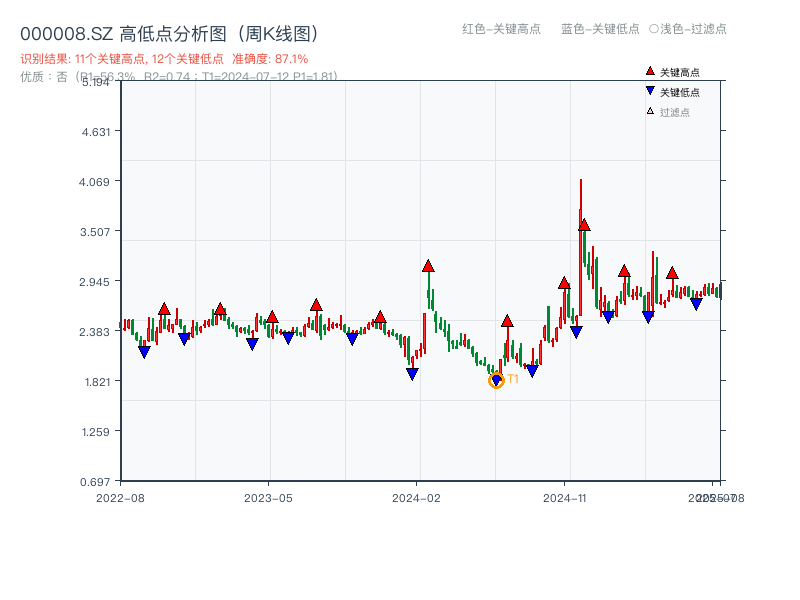Click the blue triangle icon in the legend
The width and height of the screenshot is (800, 600).
click(x=650, y=92)
